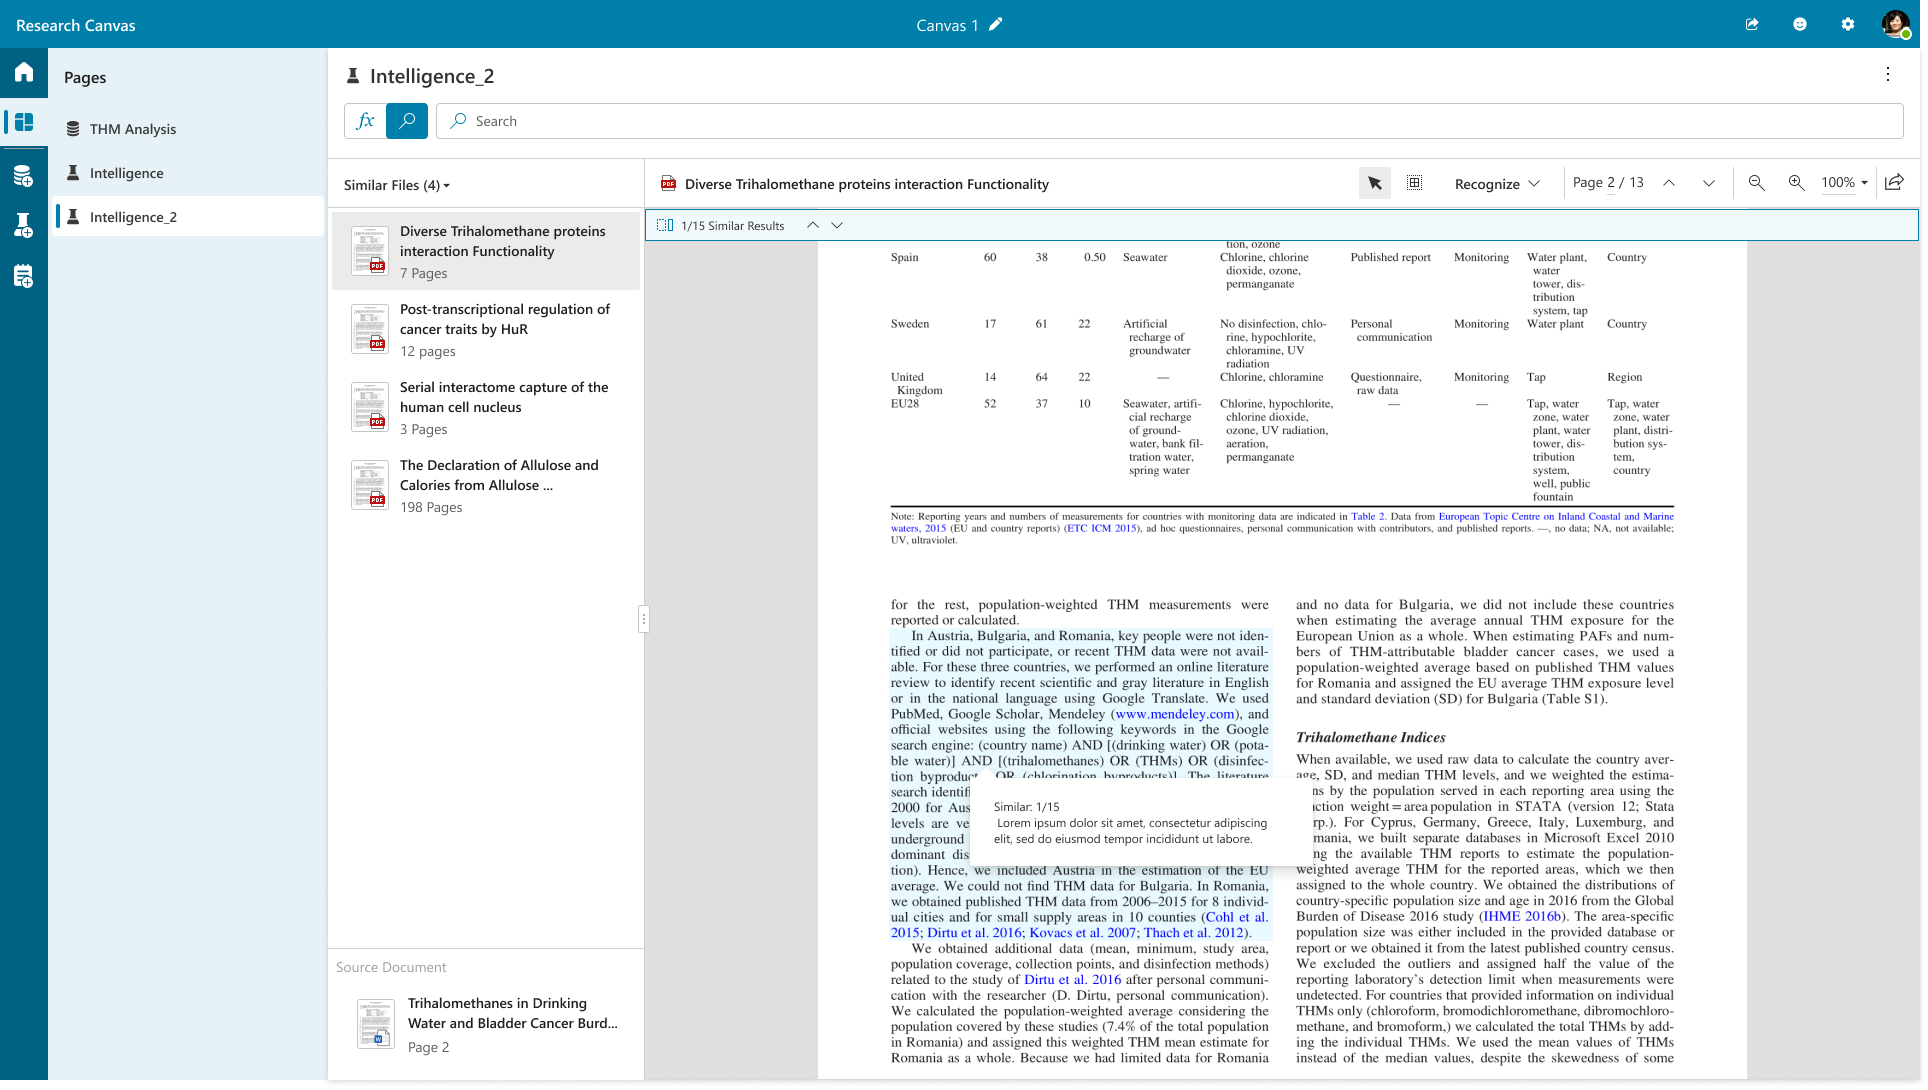The height and width of the screenshot is (1090, 1928).
Task: Open settings gear in the top bar
Action: (x=1847, y=25)
